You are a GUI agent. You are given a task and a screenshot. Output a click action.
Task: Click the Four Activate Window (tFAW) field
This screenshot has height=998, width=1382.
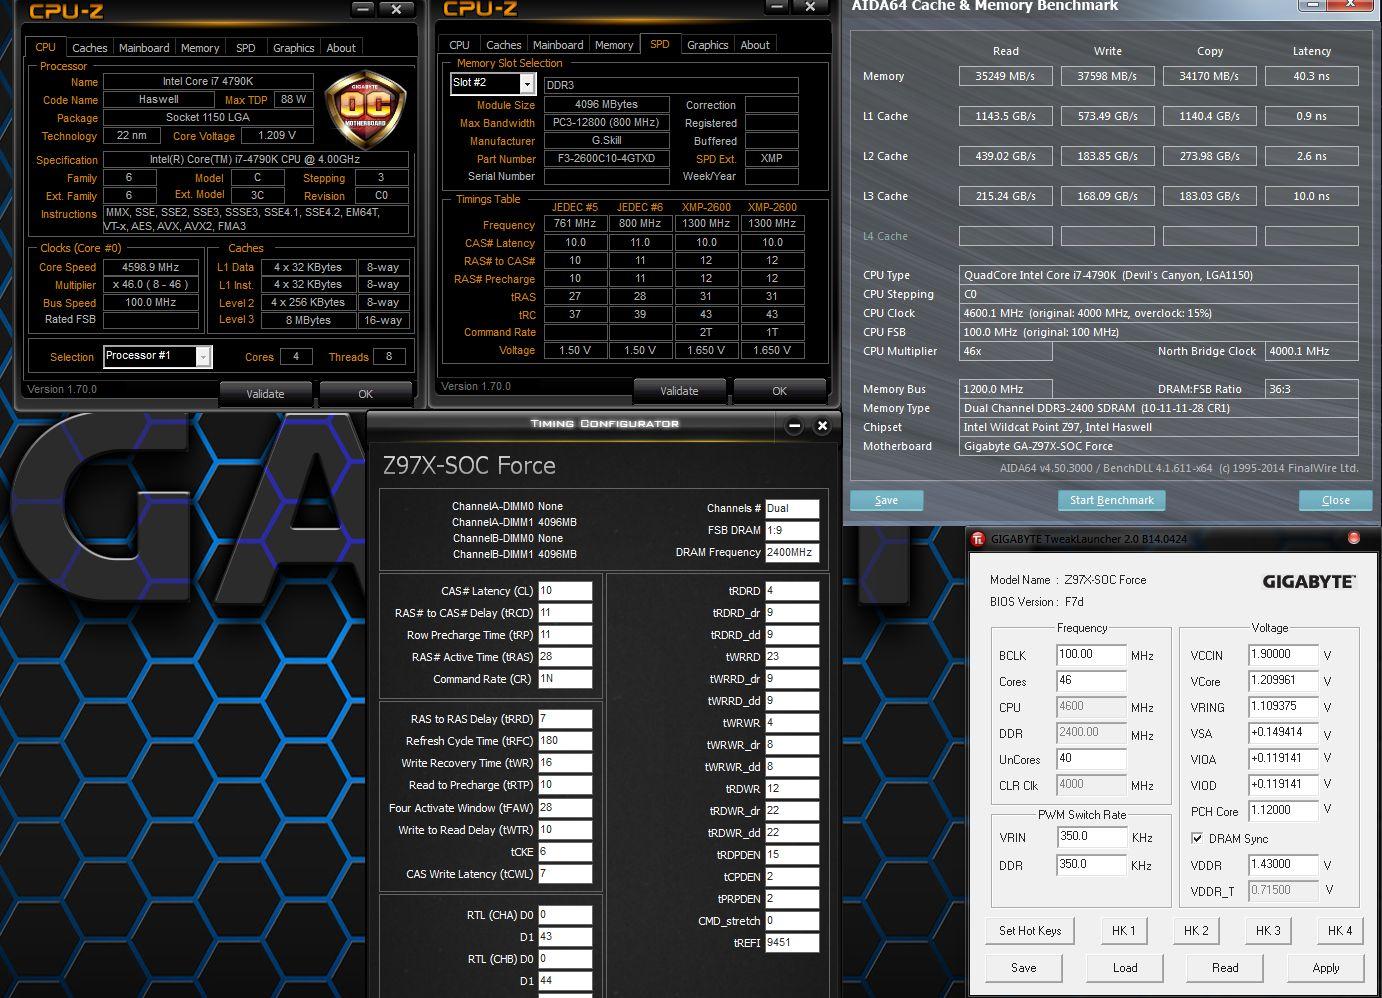pos(565,808)
